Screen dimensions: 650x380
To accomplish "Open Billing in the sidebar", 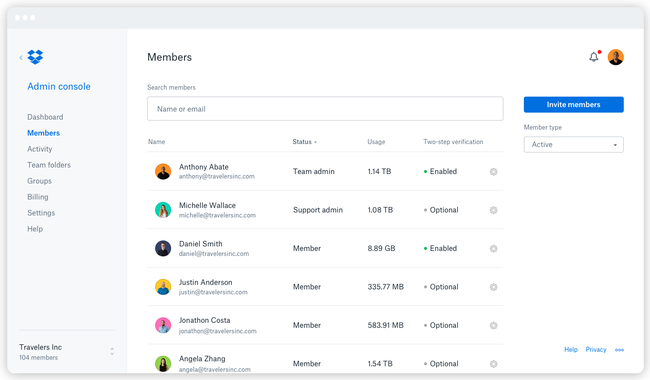I will coord(38,197).
